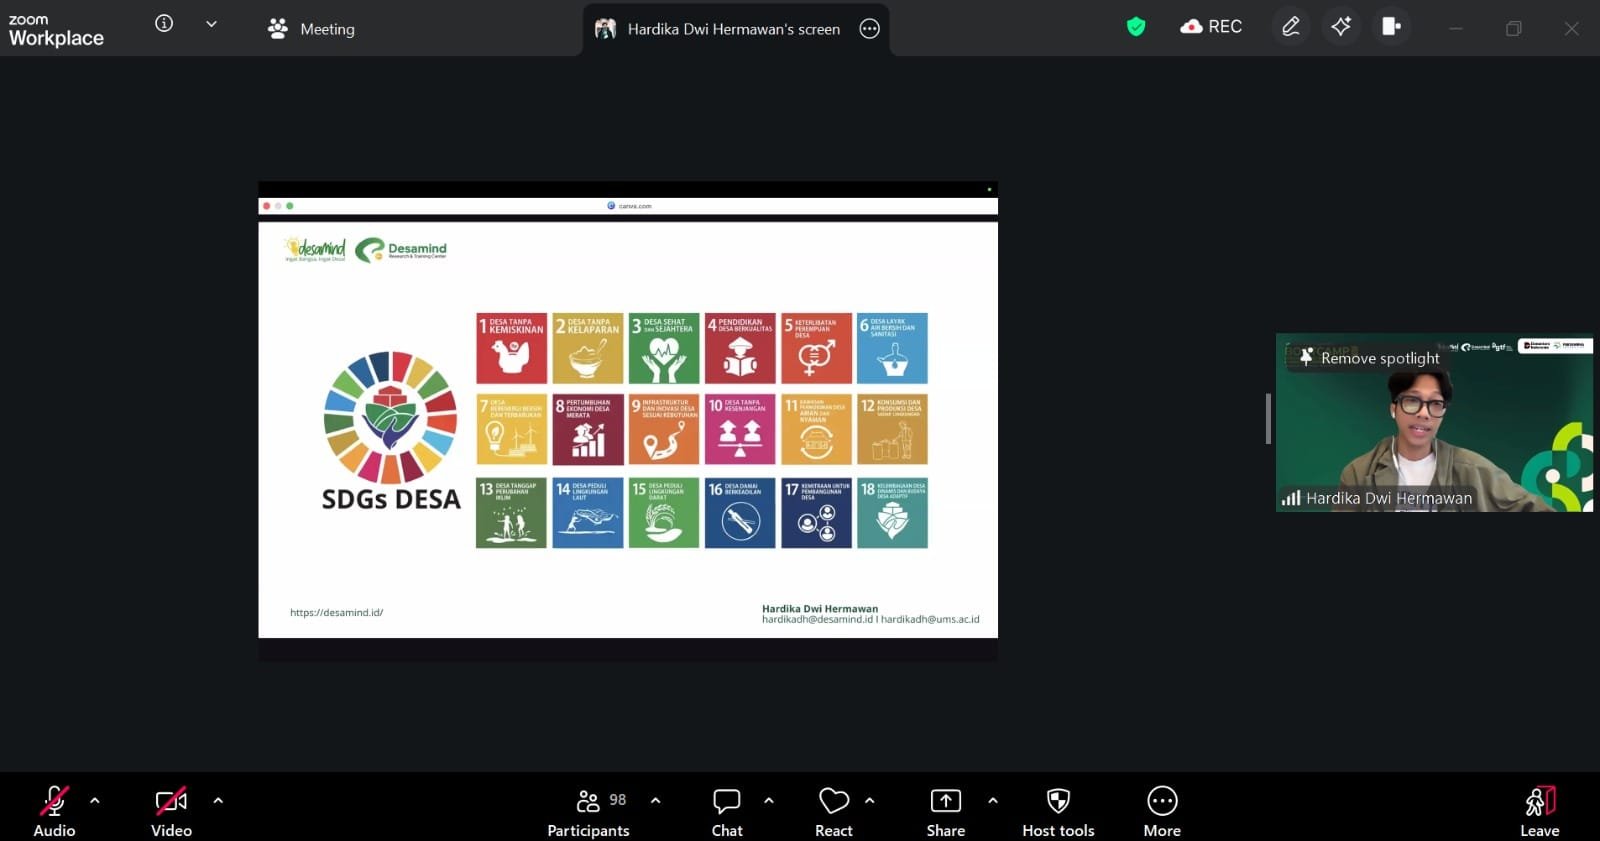Click SDG 18 Kelembagaan Desa tile
Image resolution: width=1600 pixels, height=841 pixels.
coord(892,513)
